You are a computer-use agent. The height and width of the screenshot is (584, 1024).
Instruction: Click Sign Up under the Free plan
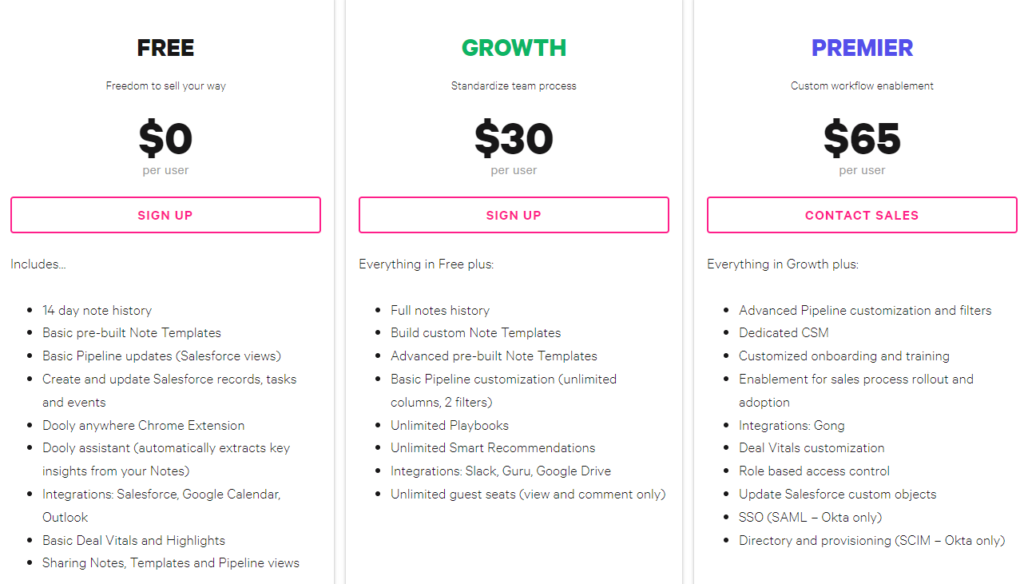[x=165, y=215]
